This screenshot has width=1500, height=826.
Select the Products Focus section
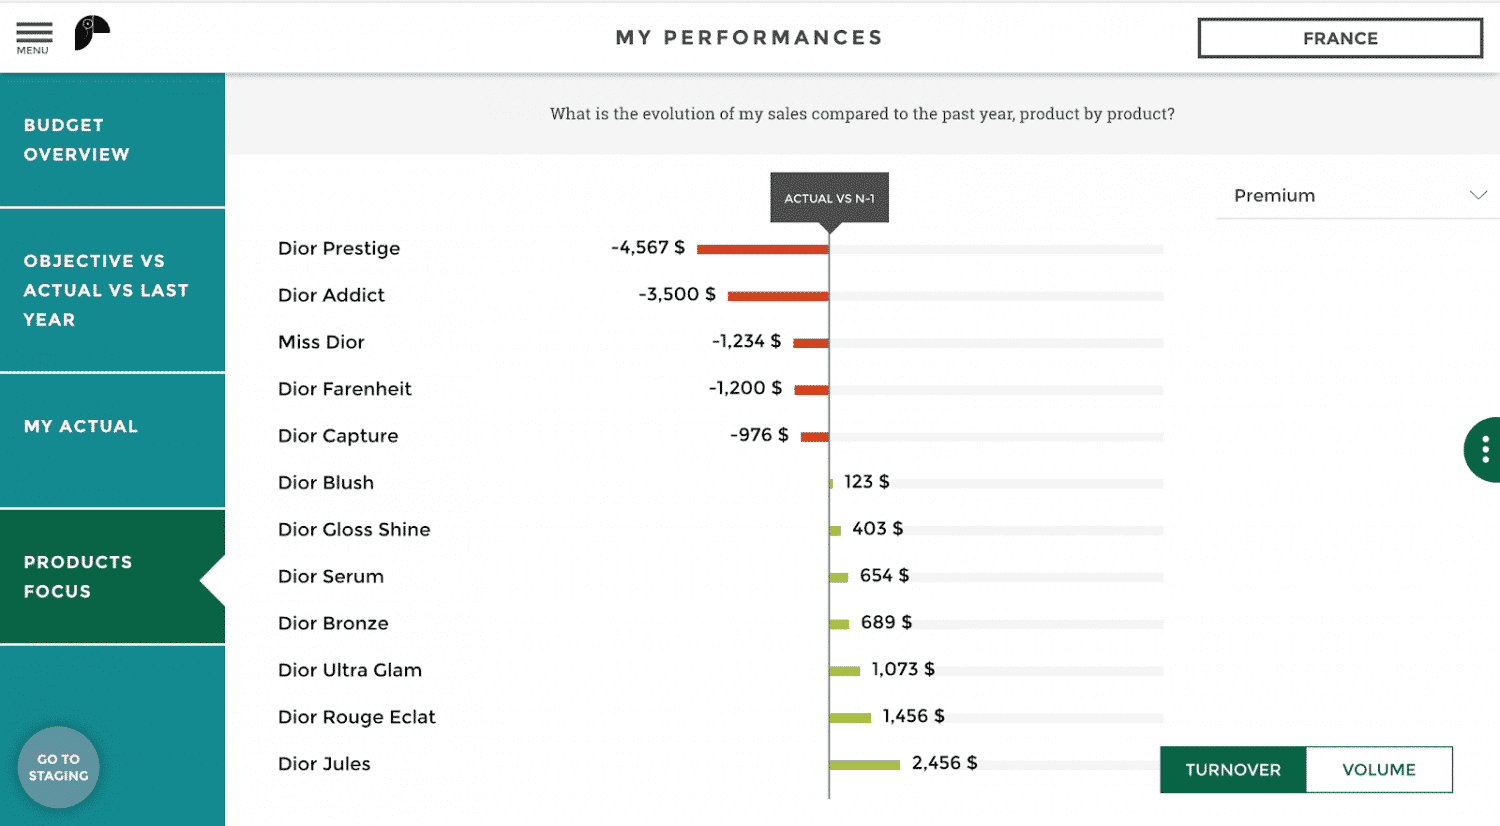[x=112, y=576]
